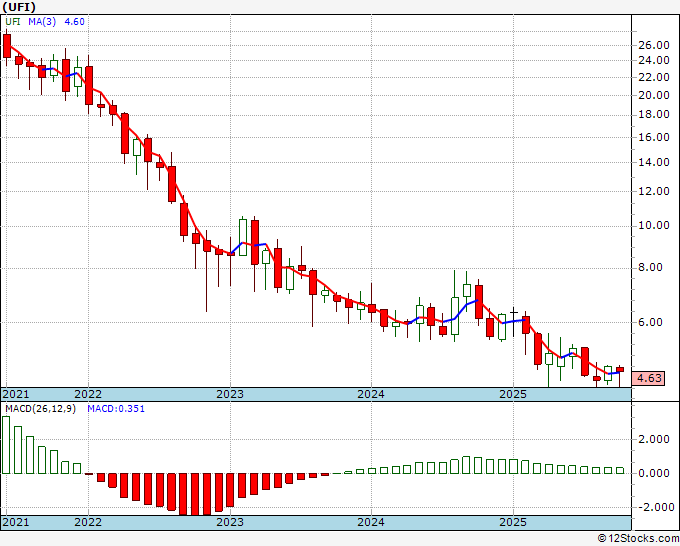
Task: Click the 12.00 price axis label
Action: (x=654, y=191)
